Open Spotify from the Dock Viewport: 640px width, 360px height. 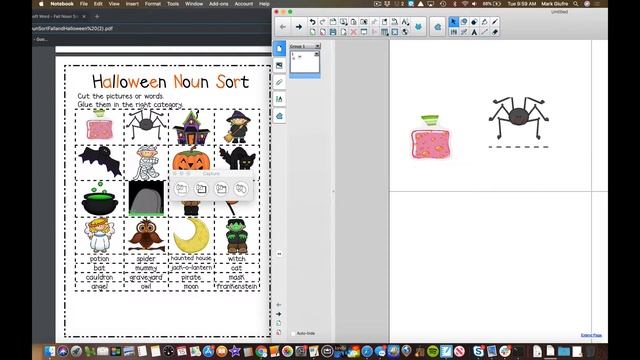pos(433,351)
